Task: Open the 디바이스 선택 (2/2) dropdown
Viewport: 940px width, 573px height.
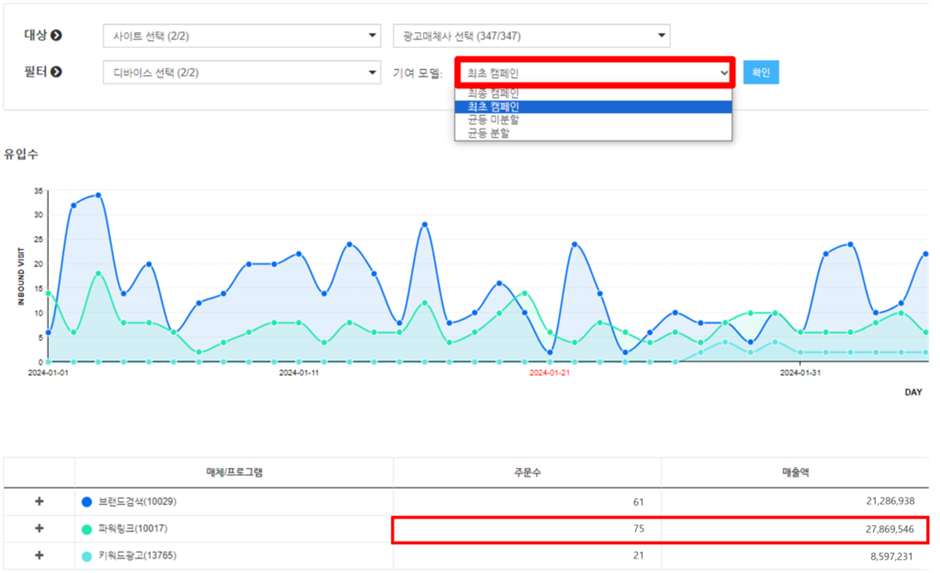Action: (x=241, y=72)
